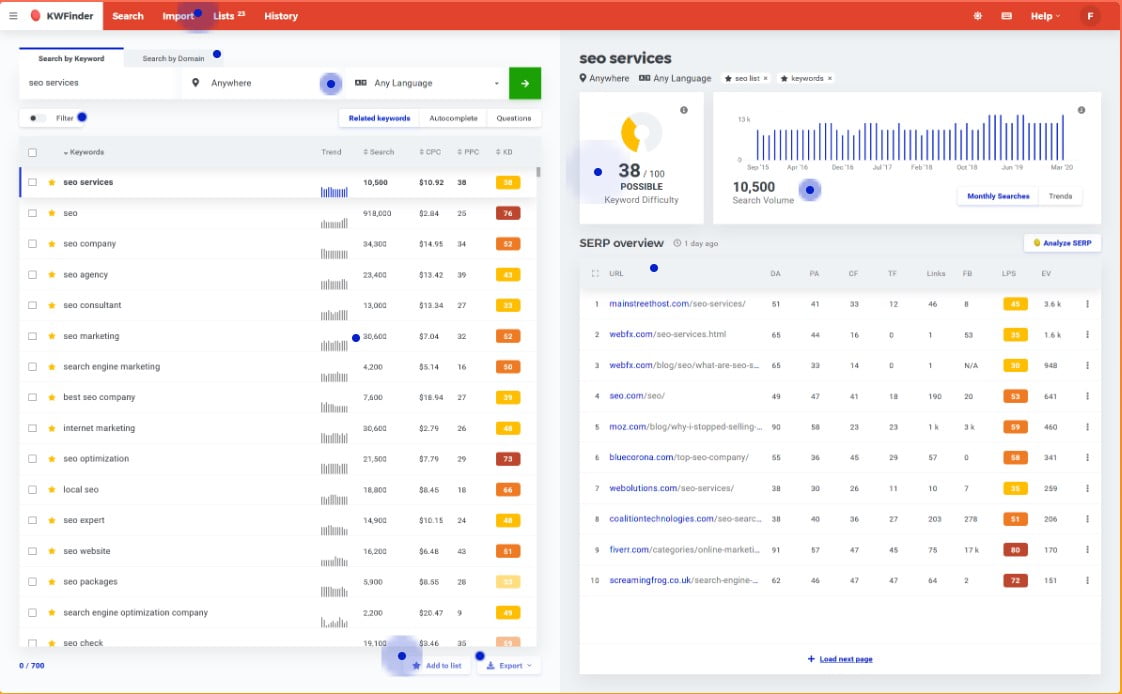Remove the keywords tag

point(829,79)
